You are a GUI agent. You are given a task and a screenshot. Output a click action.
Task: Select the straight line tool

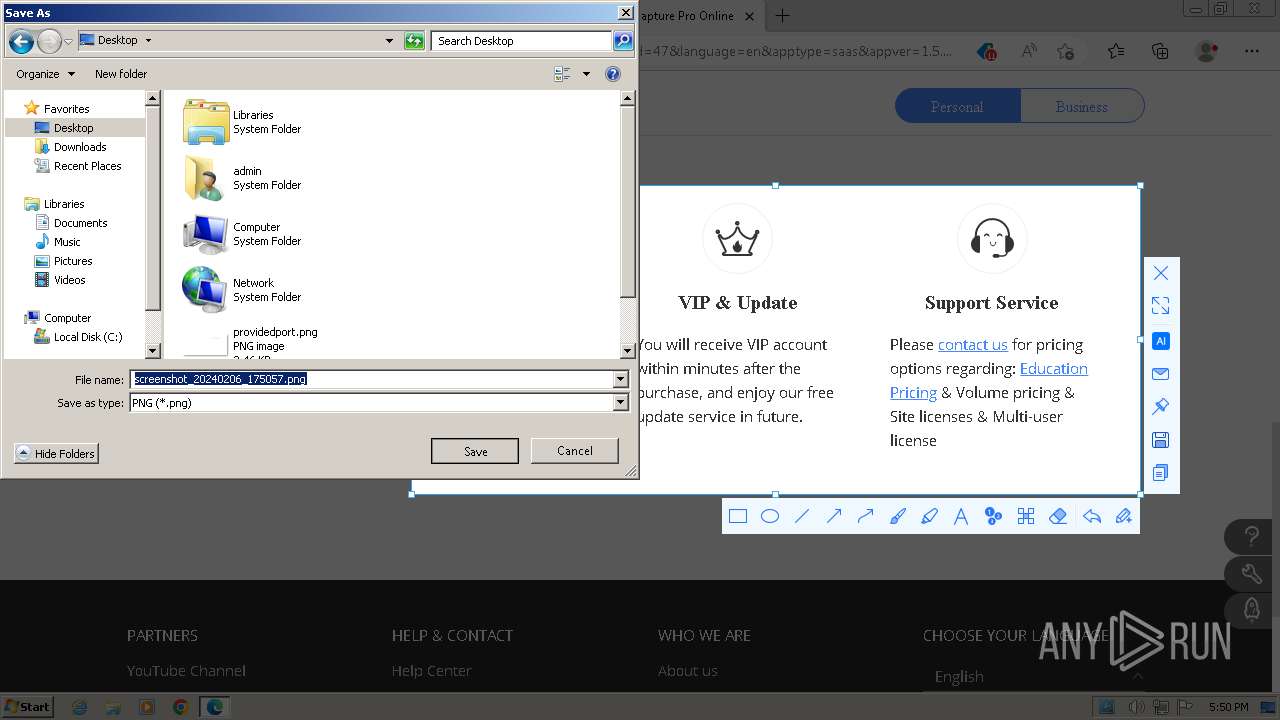(802, 516)
